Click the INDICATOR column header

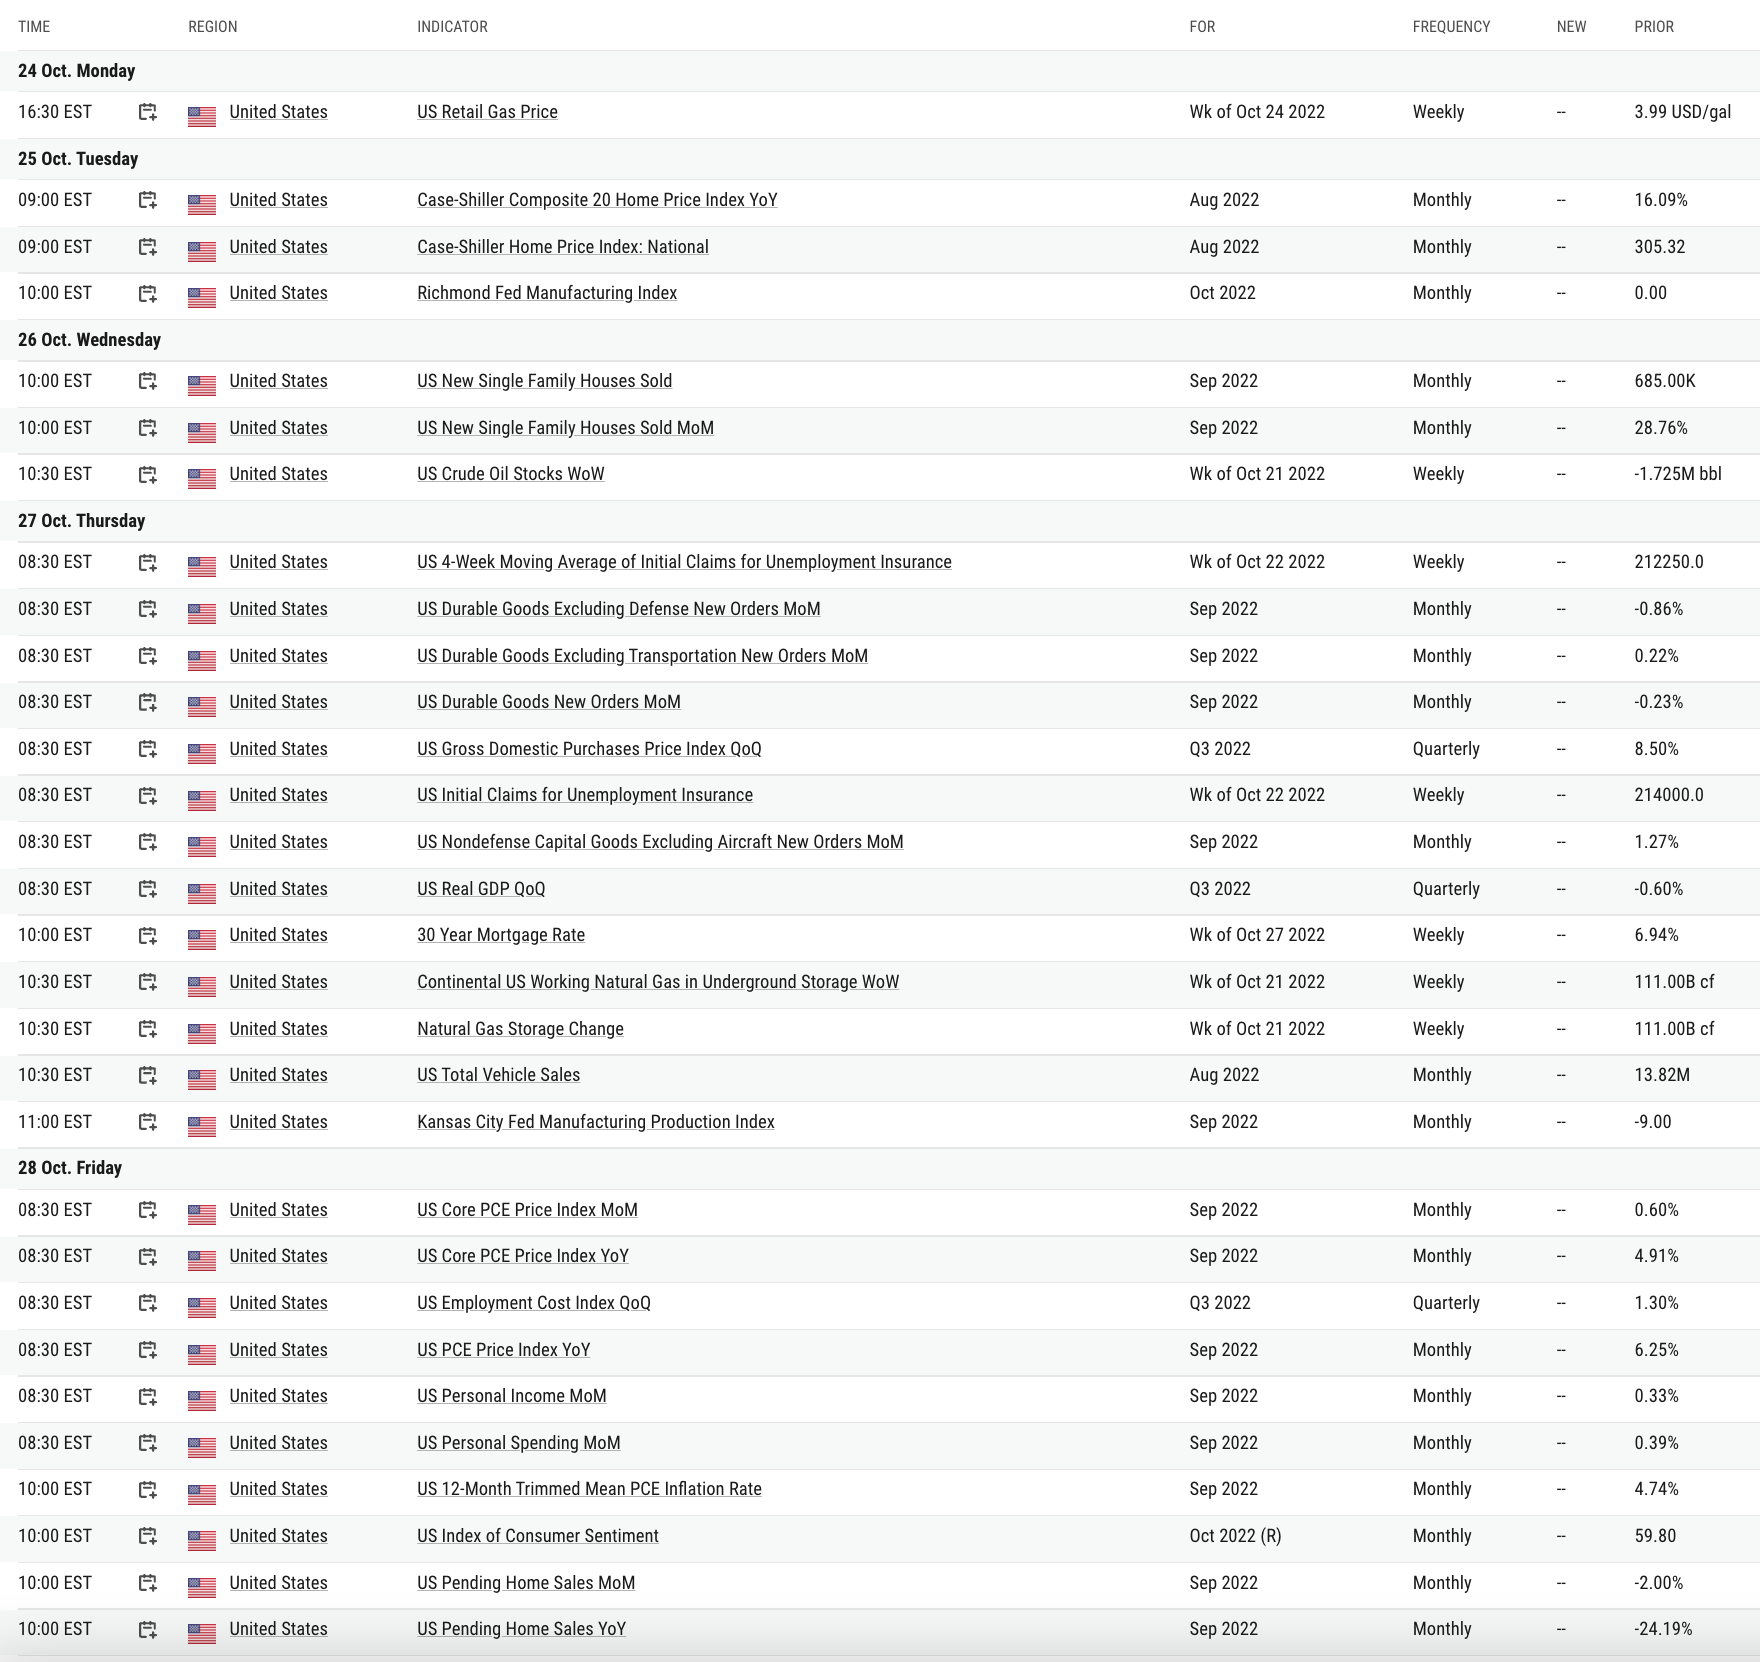pos(452,27)
